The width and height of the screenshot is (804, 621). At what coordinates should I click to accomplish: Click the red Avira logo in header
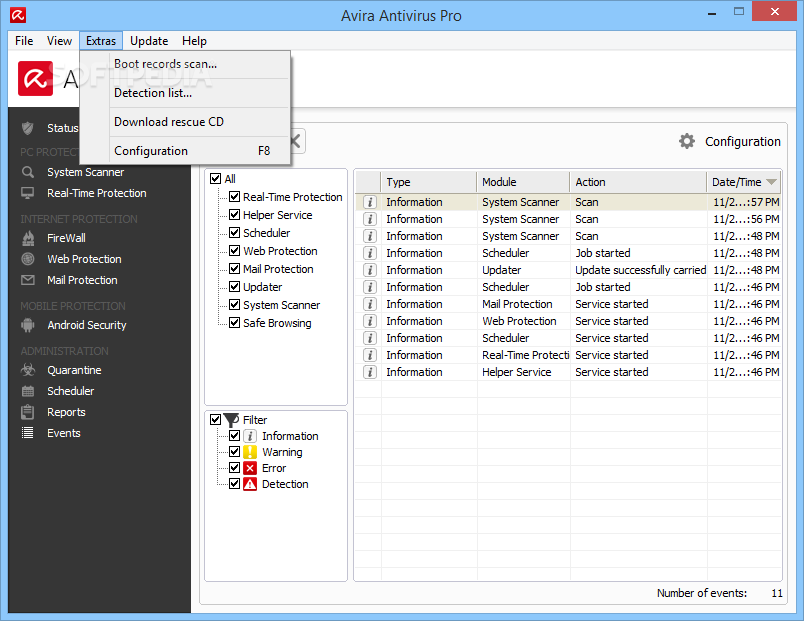(35, 78)
